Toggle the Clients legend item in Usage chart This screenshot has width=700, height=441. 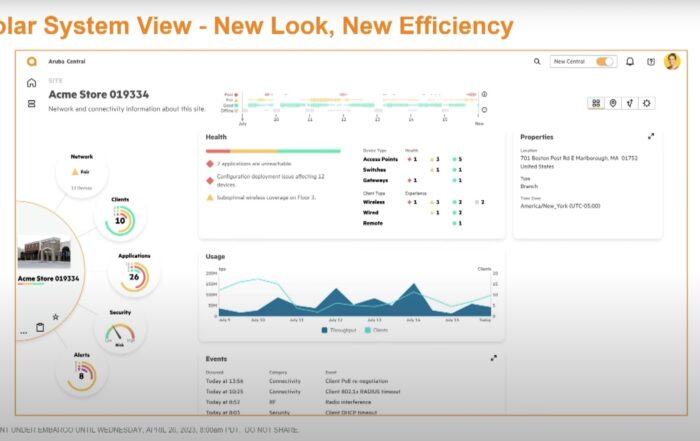click(x=376, y=330)
